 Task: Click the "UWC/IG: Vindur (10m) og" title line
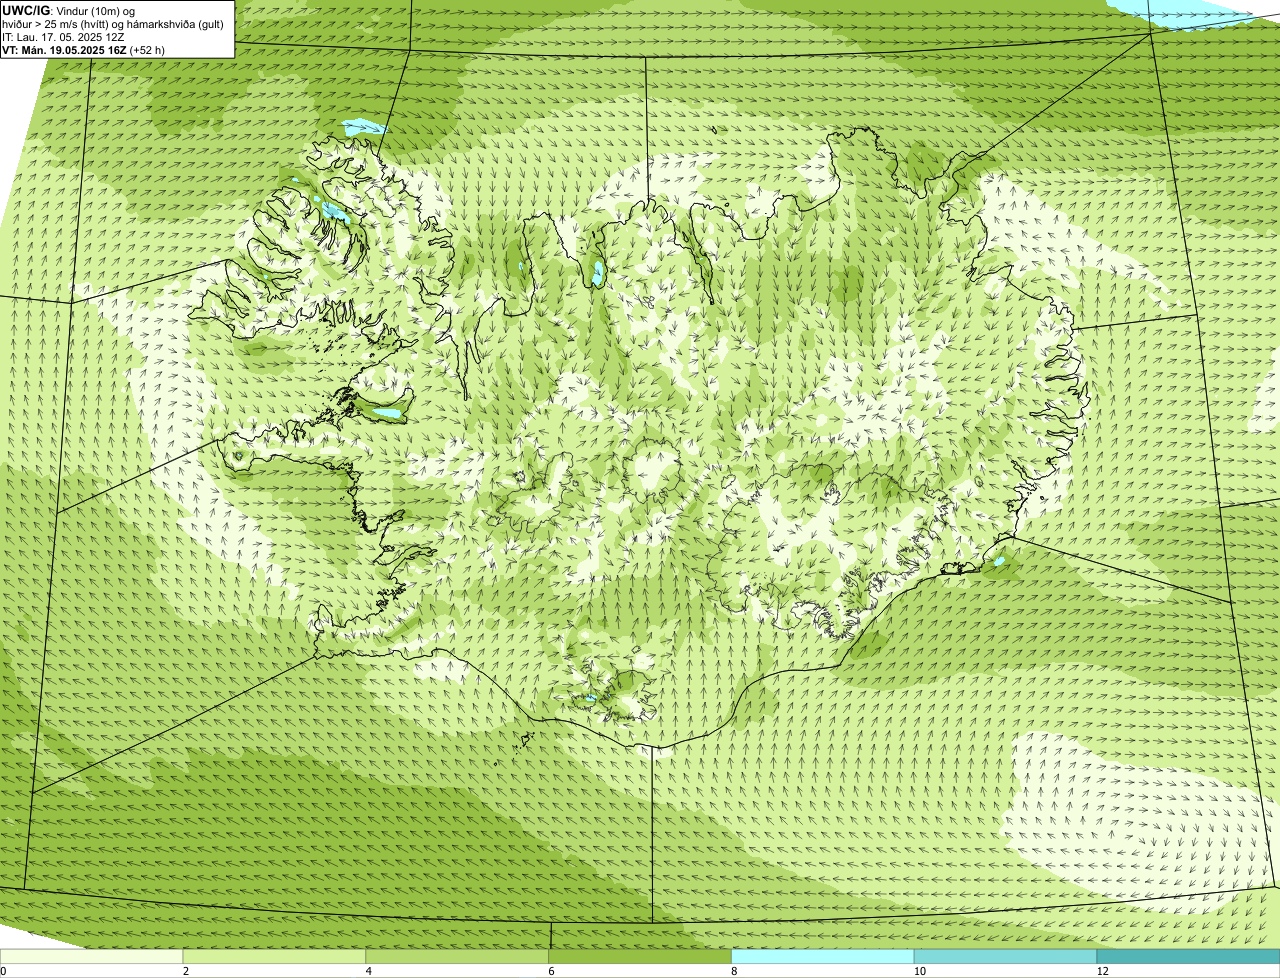[68, 10]
